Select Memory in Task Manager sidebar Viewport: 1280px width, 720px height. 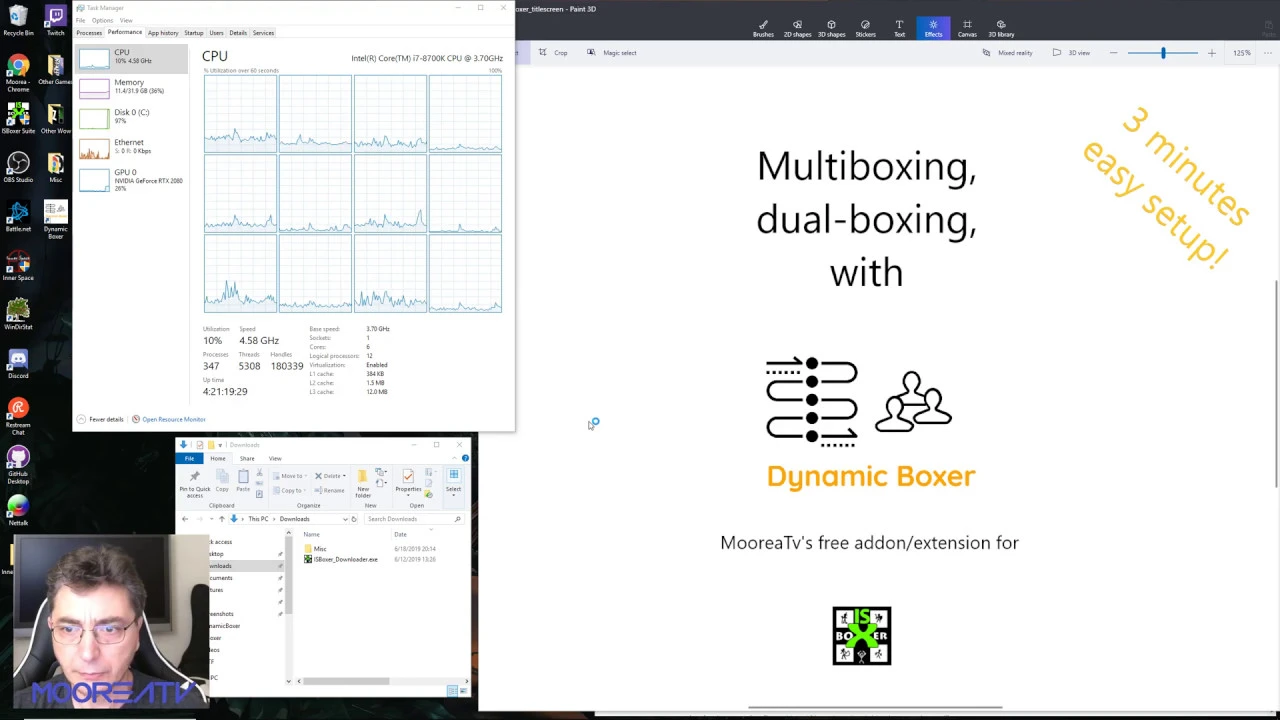131,87
